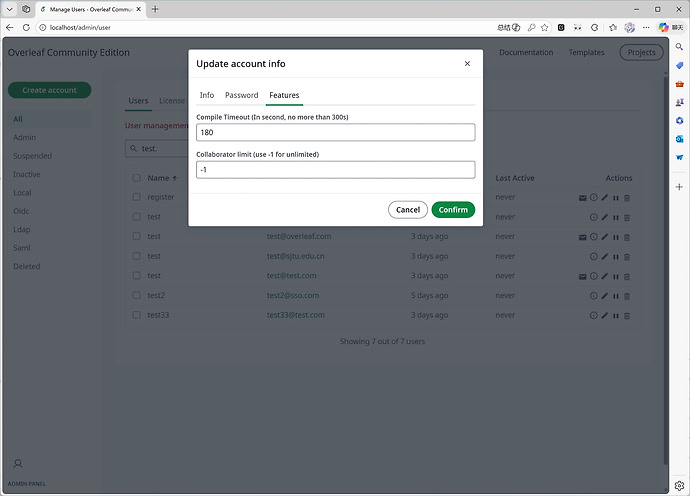The image size is (690, 496).
Task: Filter users by Admin
Action: pos(25,138)
